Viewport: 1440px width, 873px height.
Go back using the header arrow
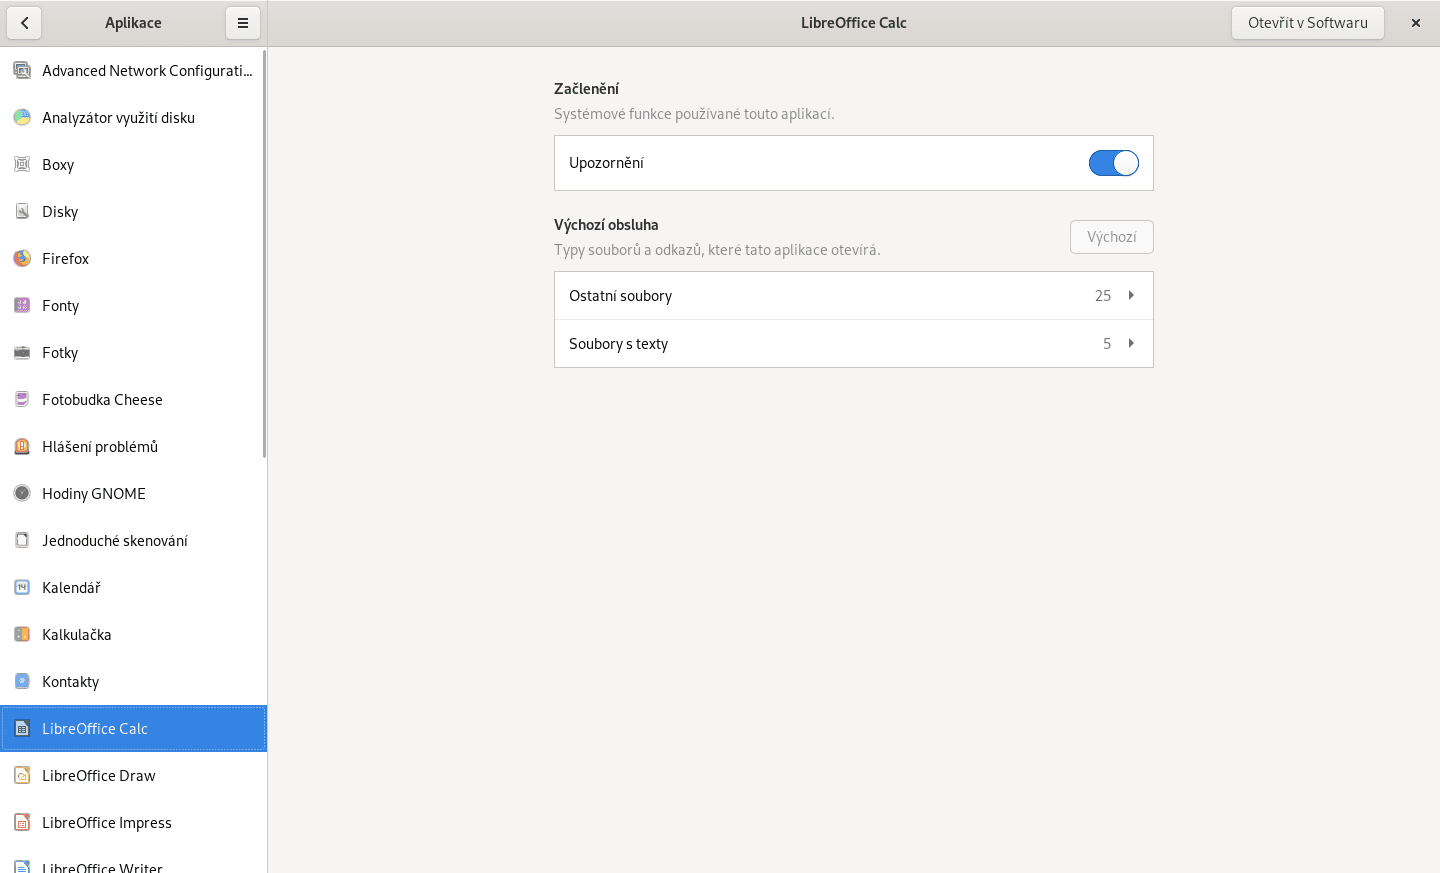click(x=24, y=23)
